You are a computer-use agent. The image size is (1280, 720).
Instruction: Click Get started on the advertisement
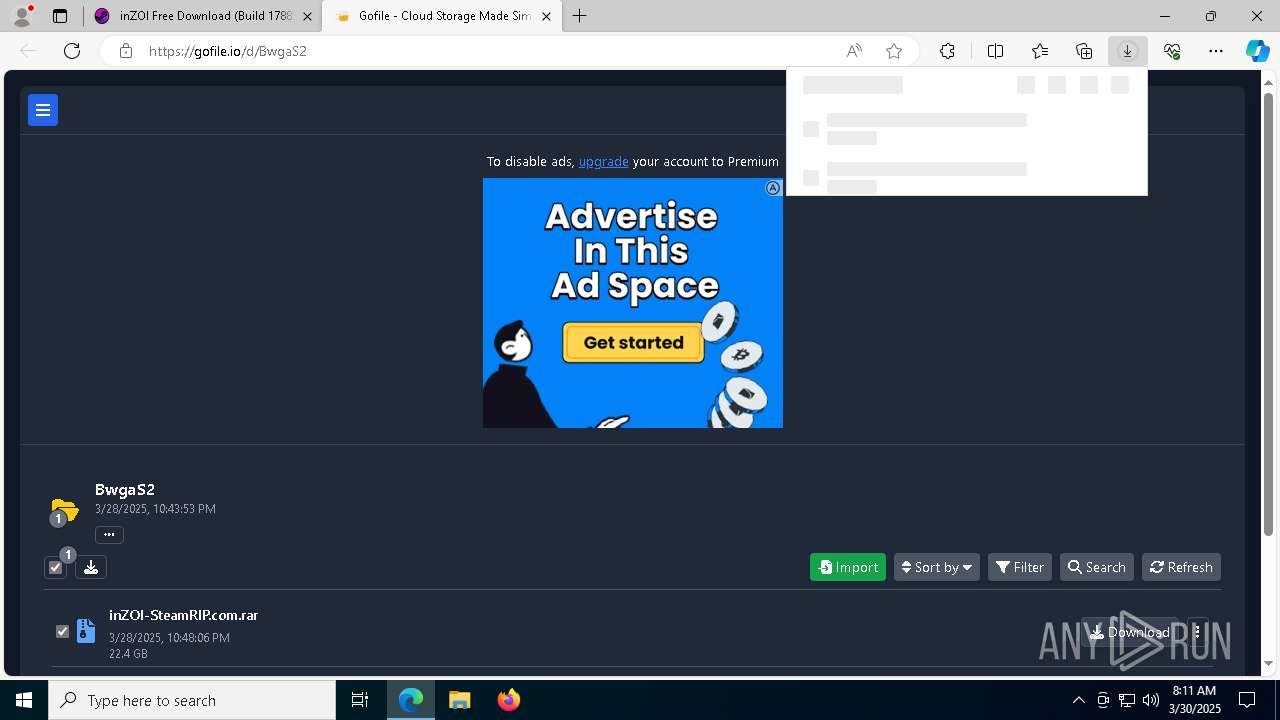[x=633, y=342]
